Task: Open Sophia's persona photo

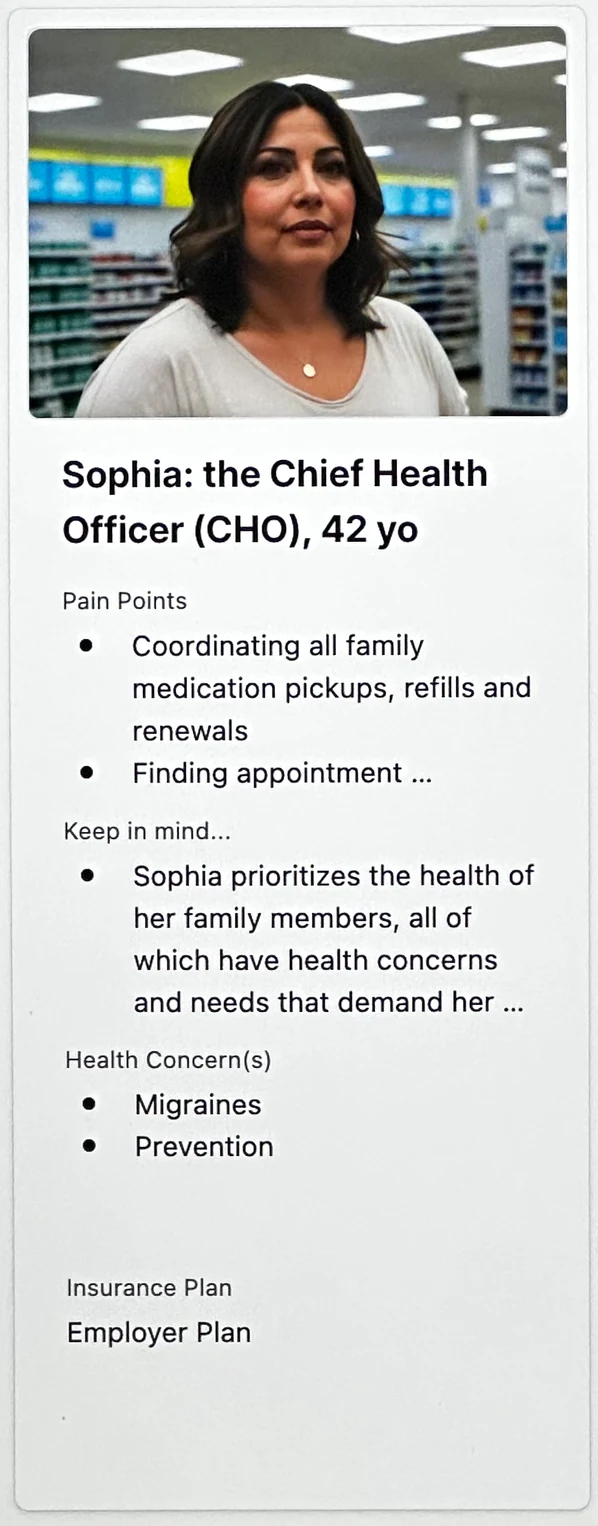Action: point(298,222)
